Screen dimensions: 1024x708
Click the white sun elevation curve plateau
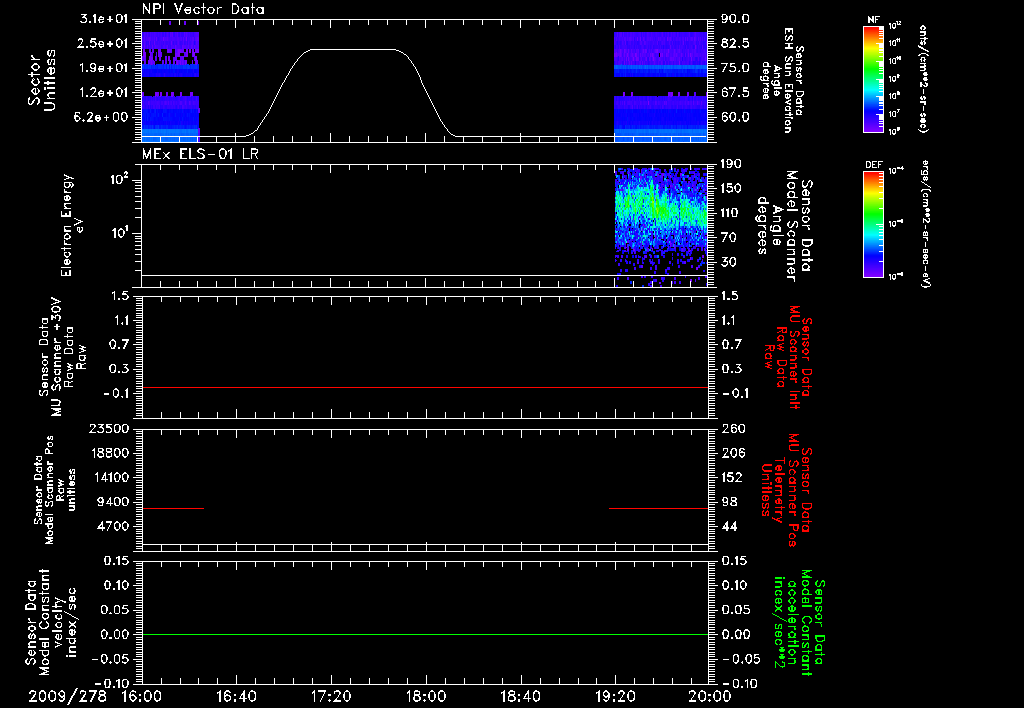coord(353,49)
